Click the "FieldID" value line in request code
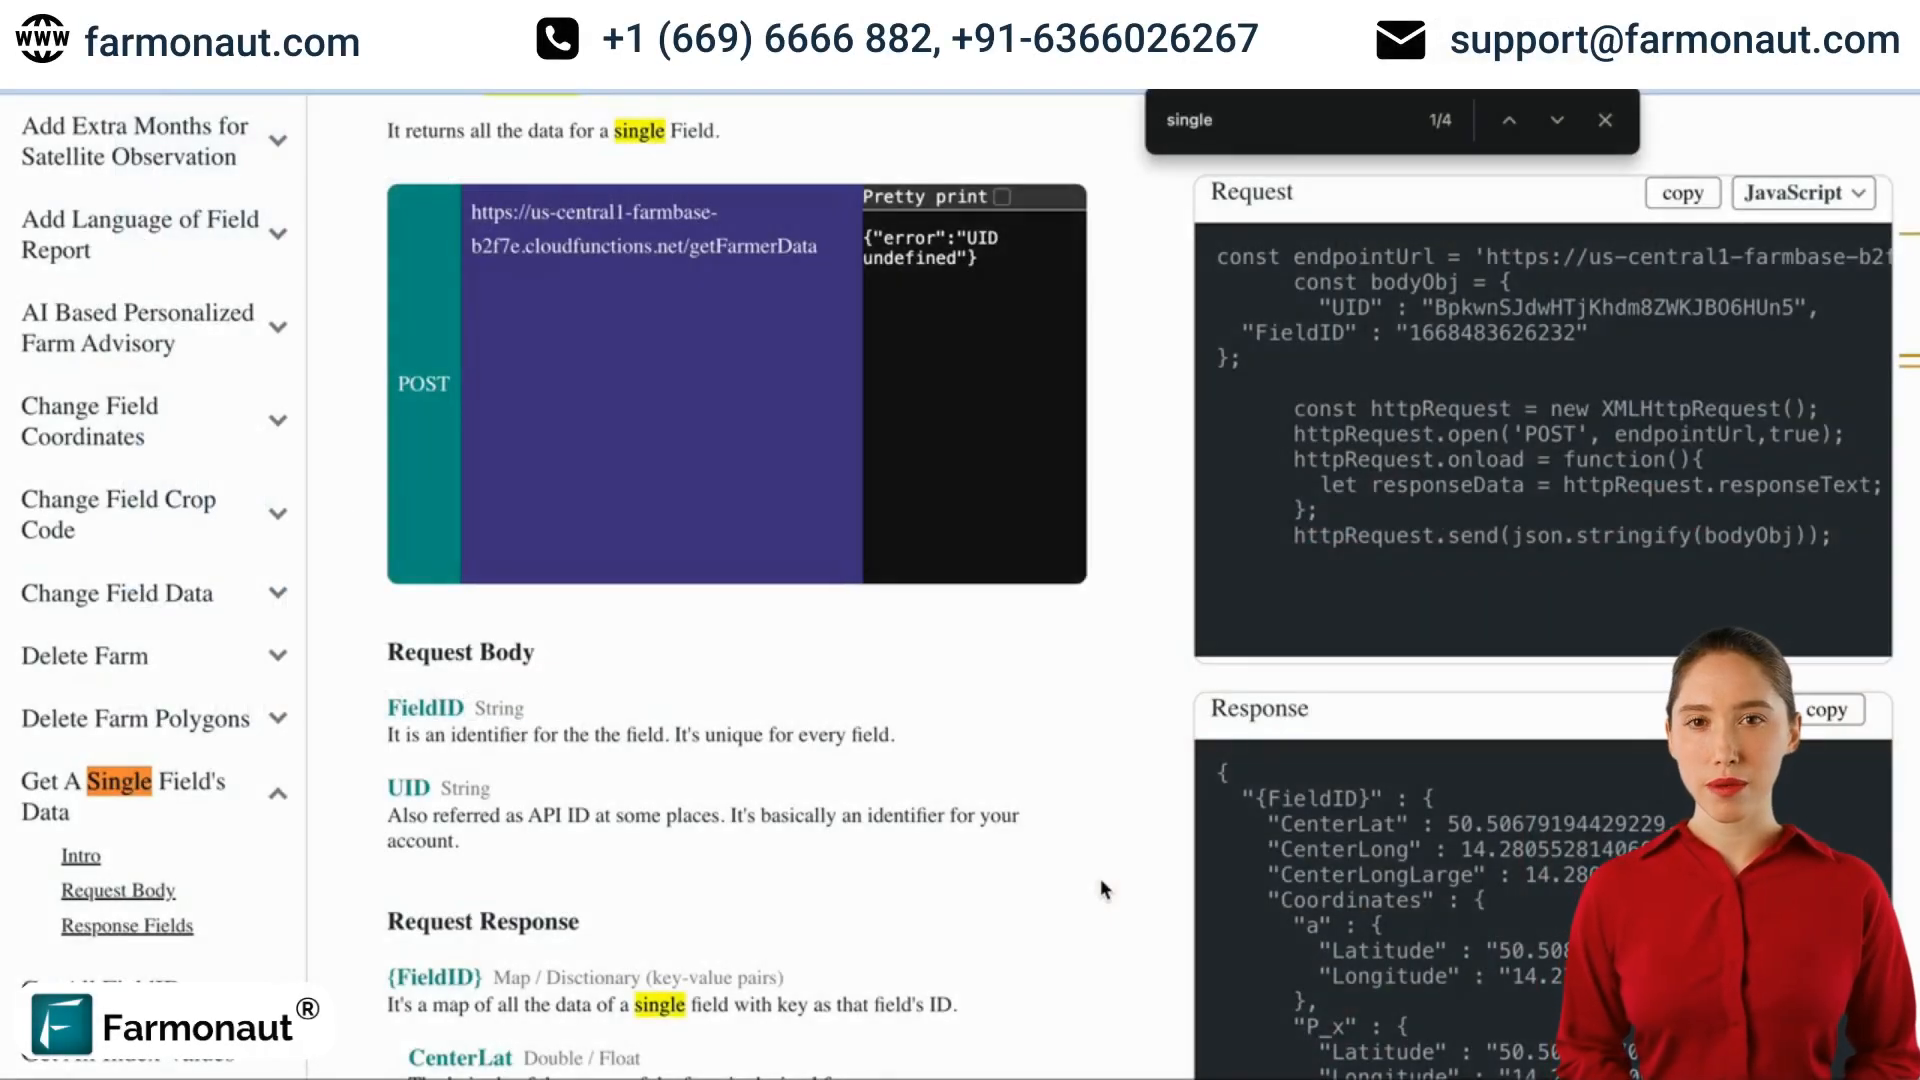Image resolution: width=1920 pixels, height=1080 pixels. tap(1414, 333)
